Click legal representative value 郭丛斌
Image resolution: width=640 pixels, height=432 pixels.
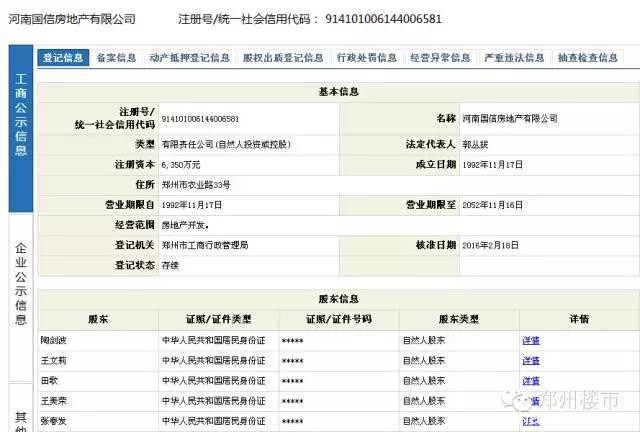(x=475, y=145)
